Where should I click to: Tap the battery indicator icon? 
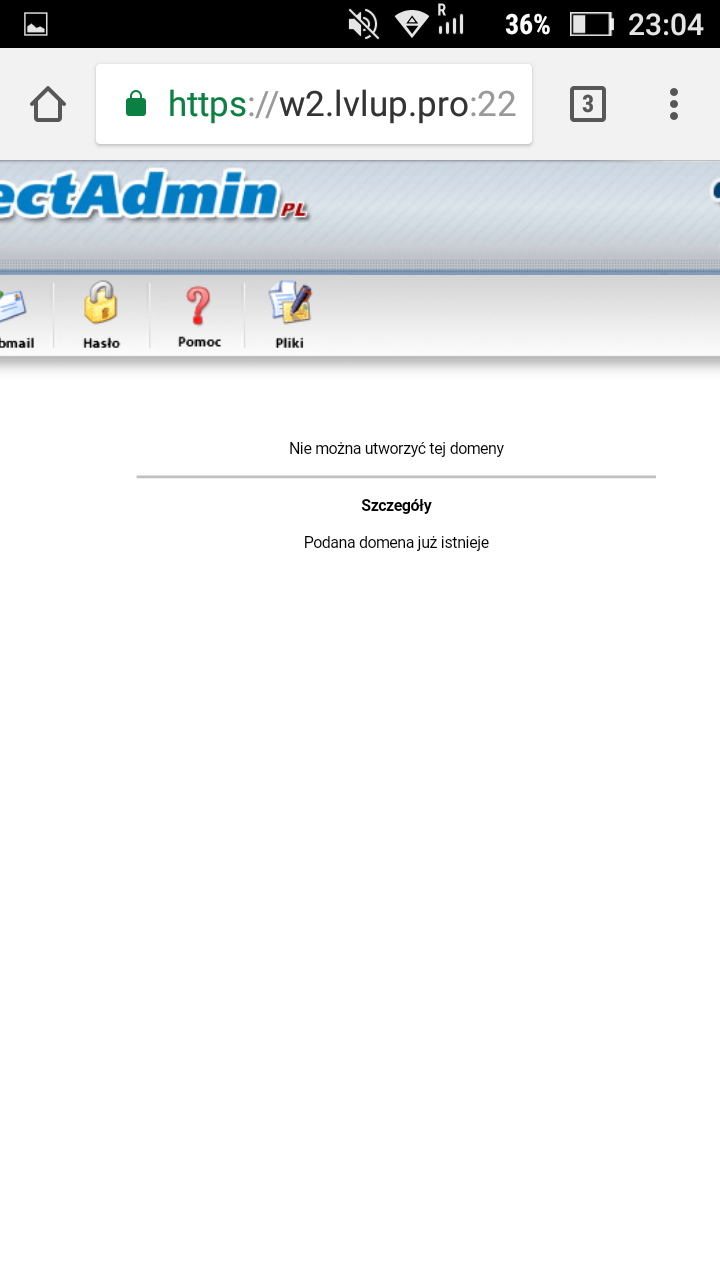(590, 24)
